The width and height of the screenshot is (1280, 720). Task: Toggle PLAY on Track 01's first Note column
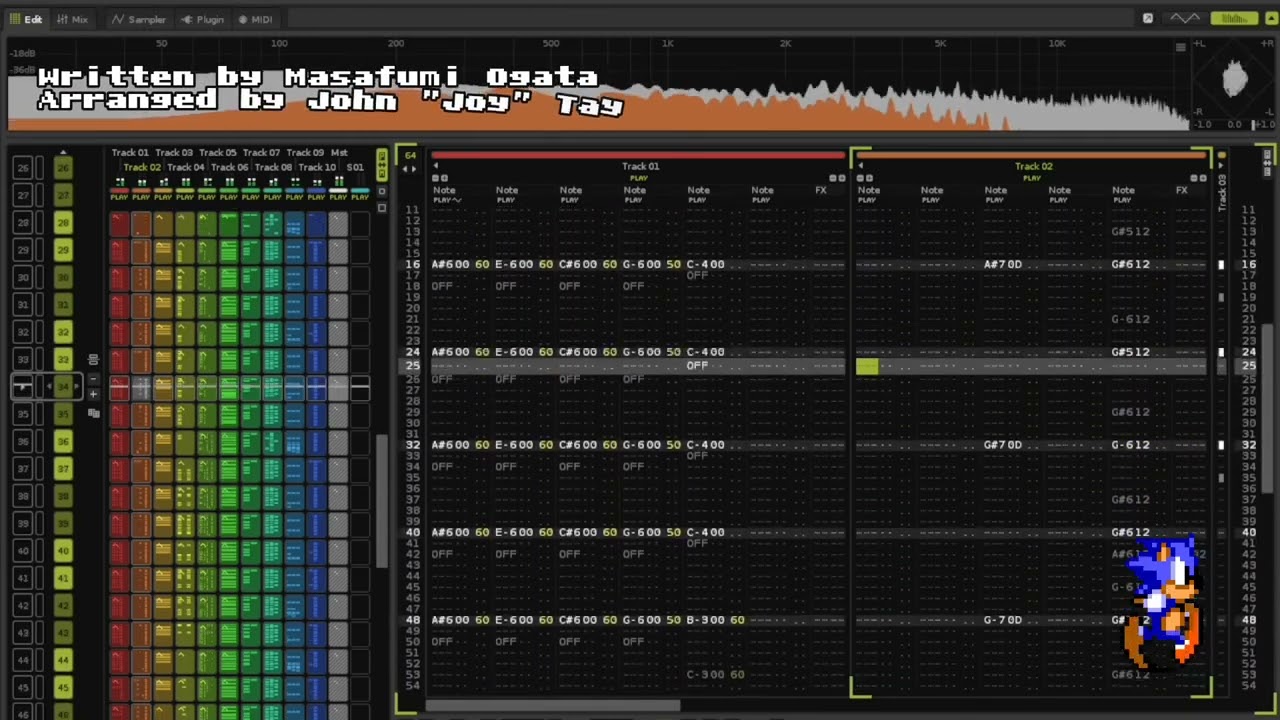tap(441, 200)
